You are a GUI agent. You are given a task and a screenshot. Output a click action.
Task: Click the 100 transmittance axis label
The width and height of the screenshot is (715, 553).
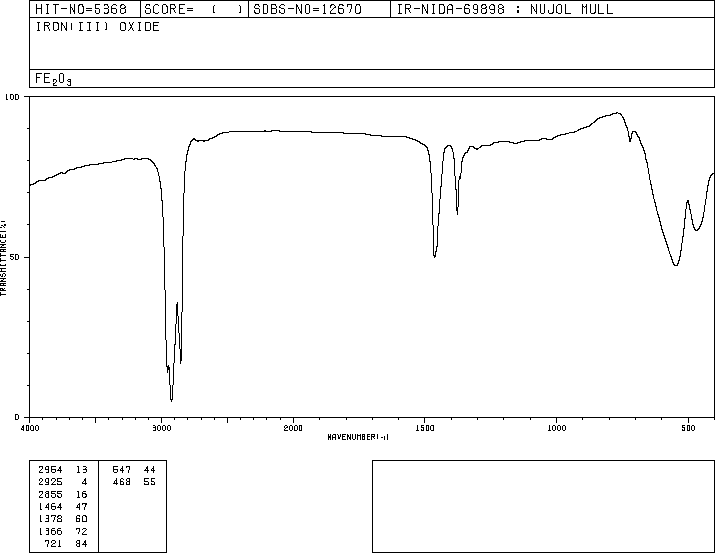[x=12, y=97]
